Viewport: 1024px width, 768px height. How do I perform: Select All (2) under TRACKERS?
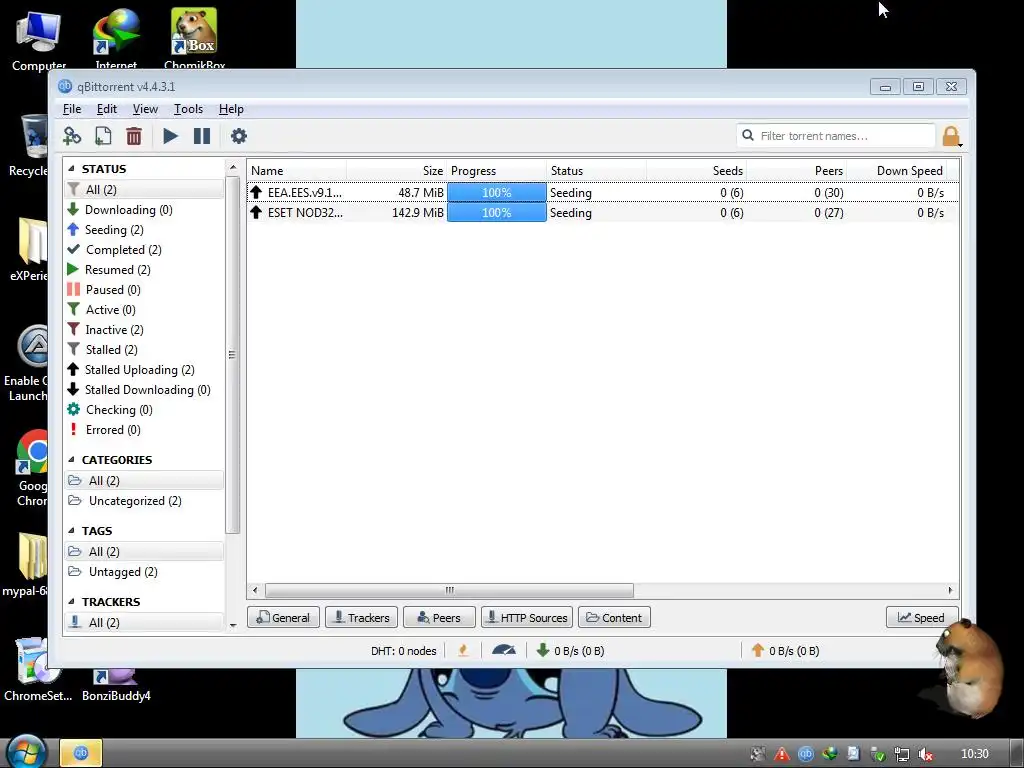tap(144, 622)
